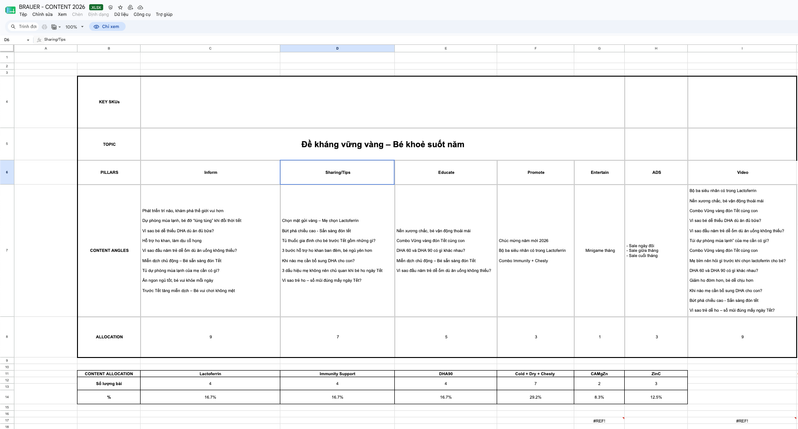Click the Immunity Support heading cell
The width and height of the screenshot is (798, 429).
[x=337, y=374]
